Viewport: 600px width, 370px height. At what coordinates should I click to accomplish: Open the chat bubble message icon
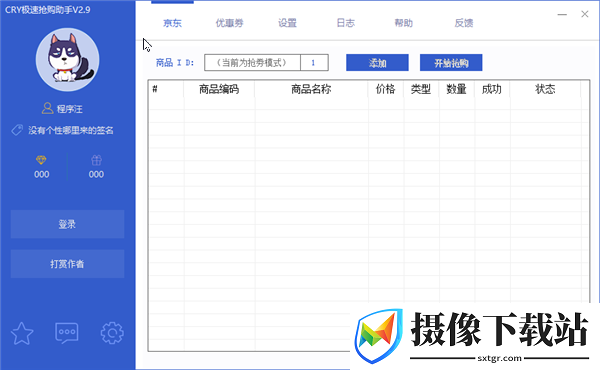(67, 333)
